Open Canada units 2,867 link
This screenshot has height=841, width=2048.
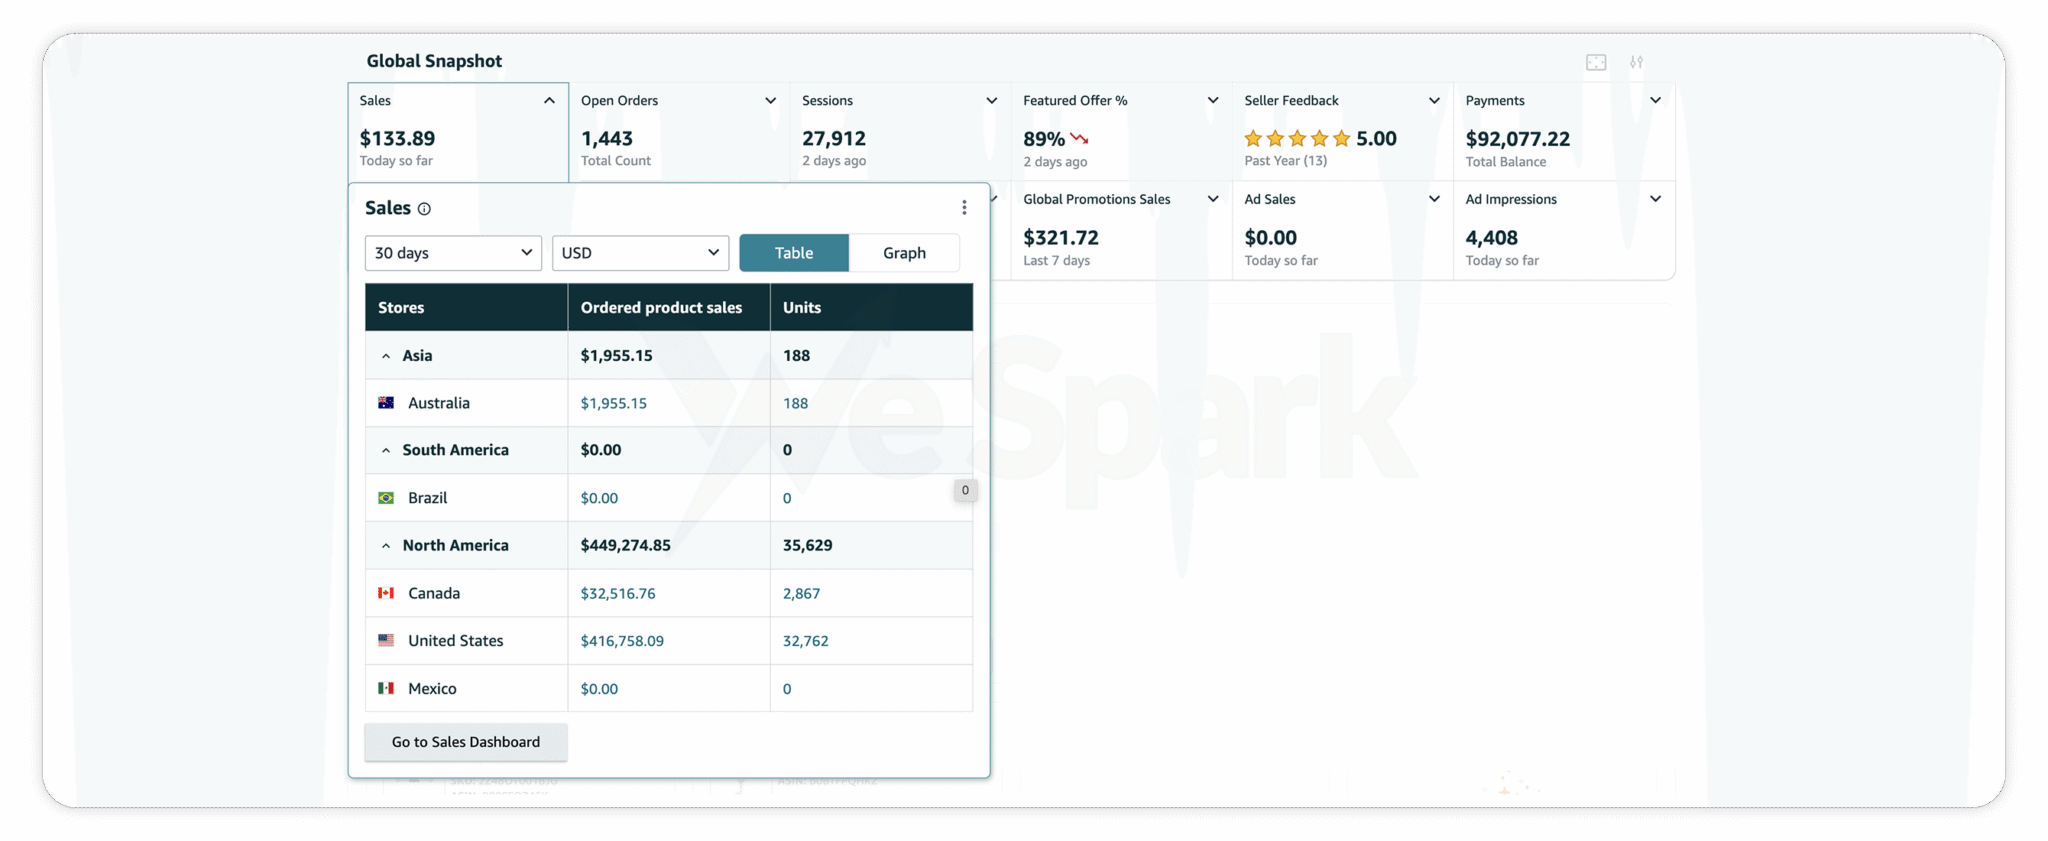[801, 593]
